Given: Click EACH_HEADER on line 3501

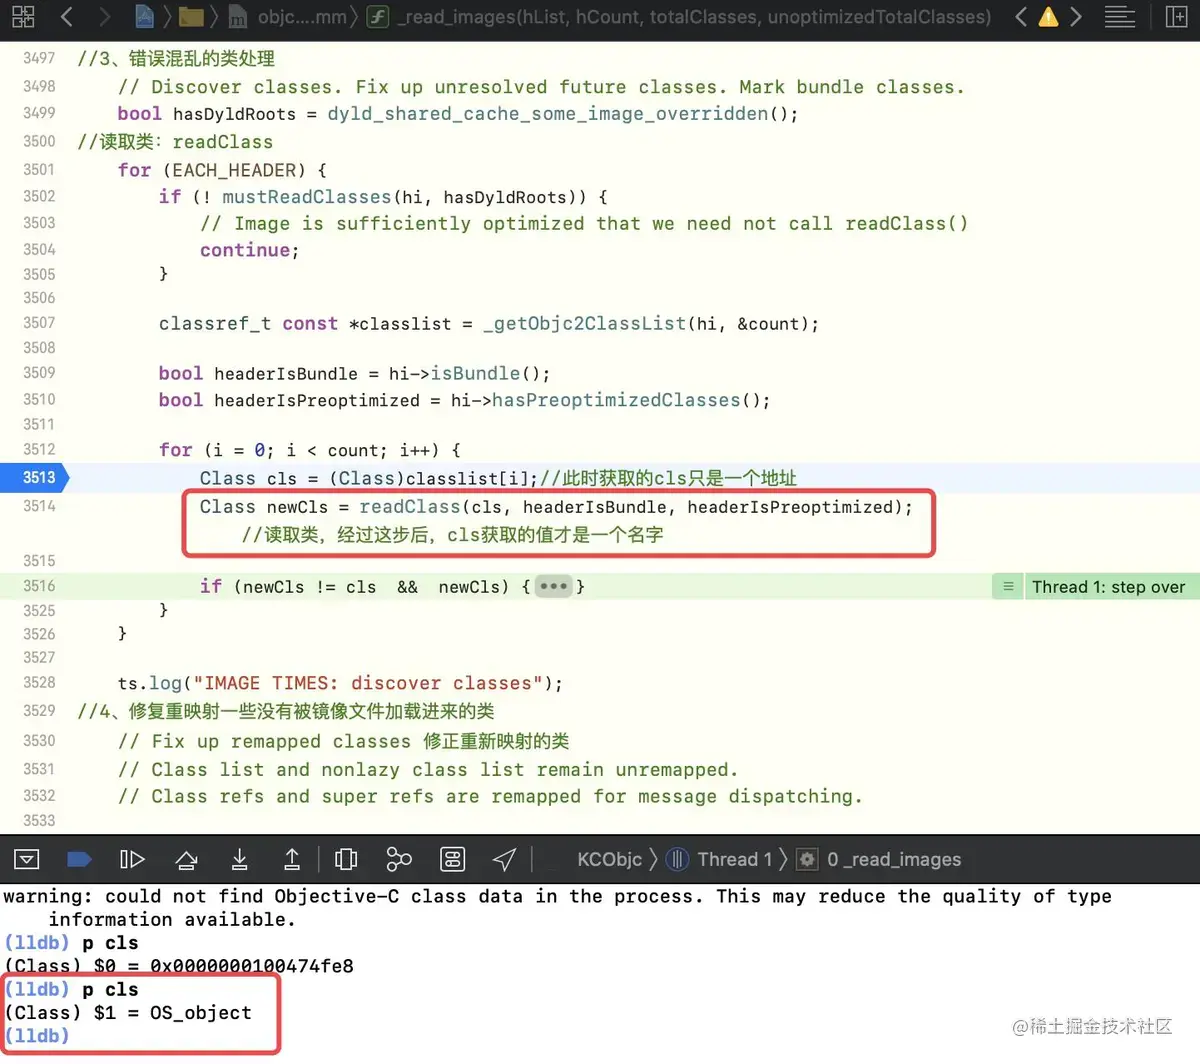Looking at the screenshot, I should click(236, 170).
